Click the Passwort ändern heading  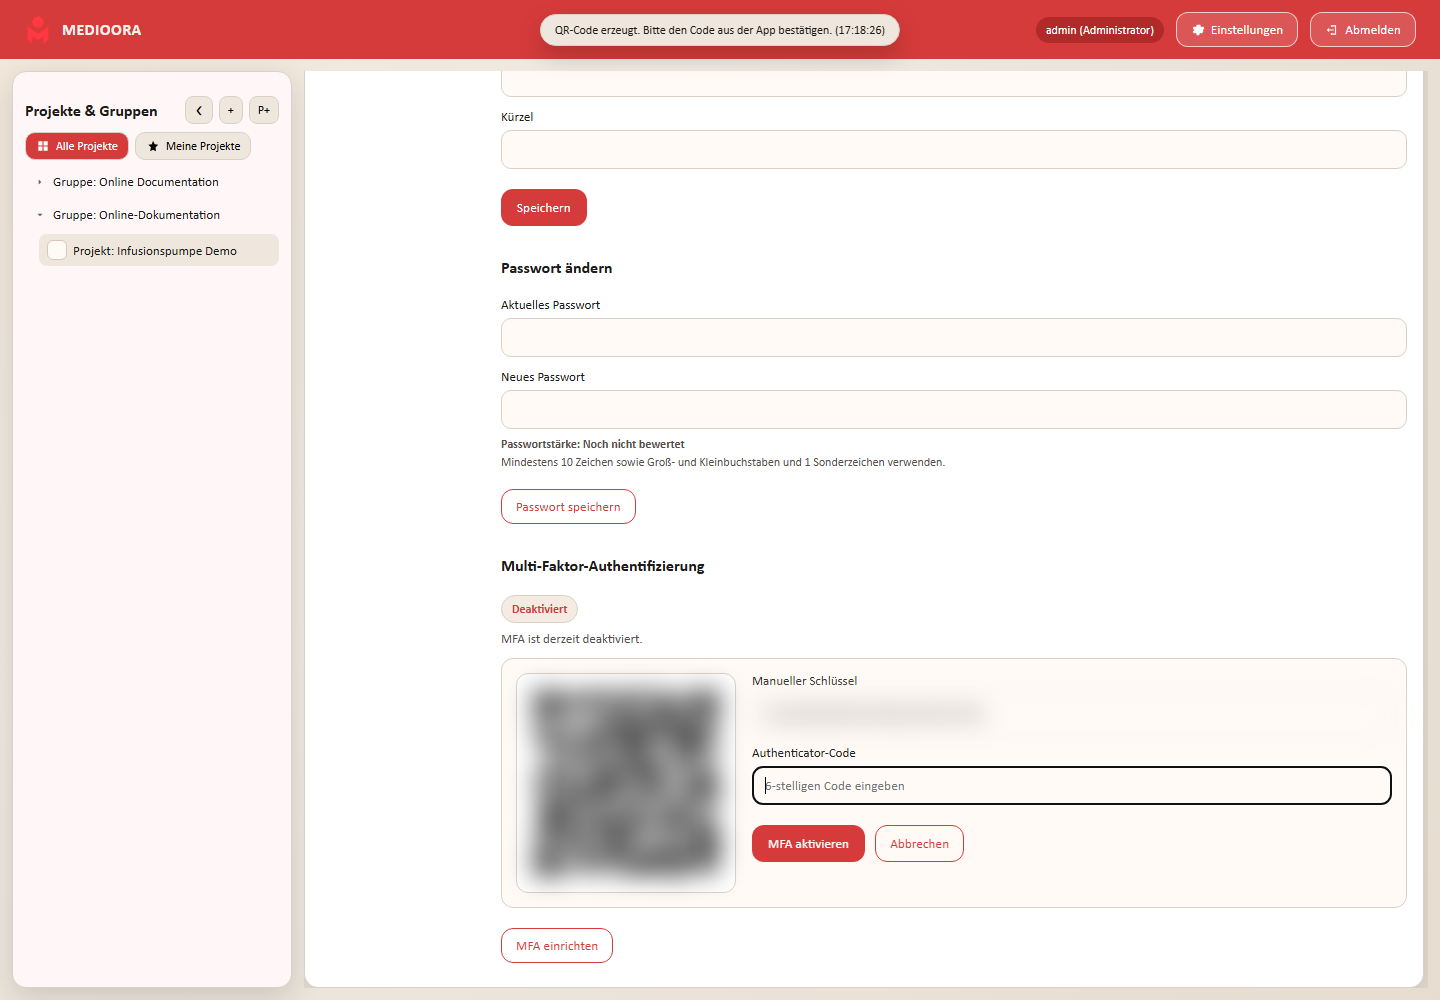(557, 268)
